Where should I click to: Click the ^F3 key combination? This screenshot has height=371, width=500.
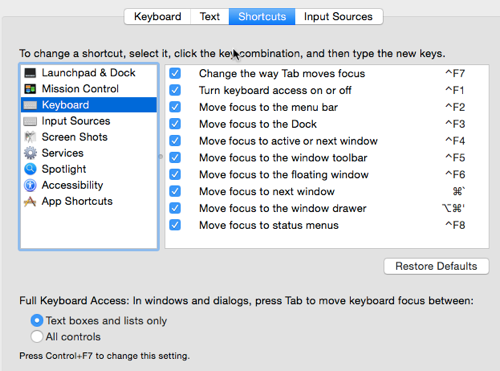pyautogui.click(x=455, y=124)
